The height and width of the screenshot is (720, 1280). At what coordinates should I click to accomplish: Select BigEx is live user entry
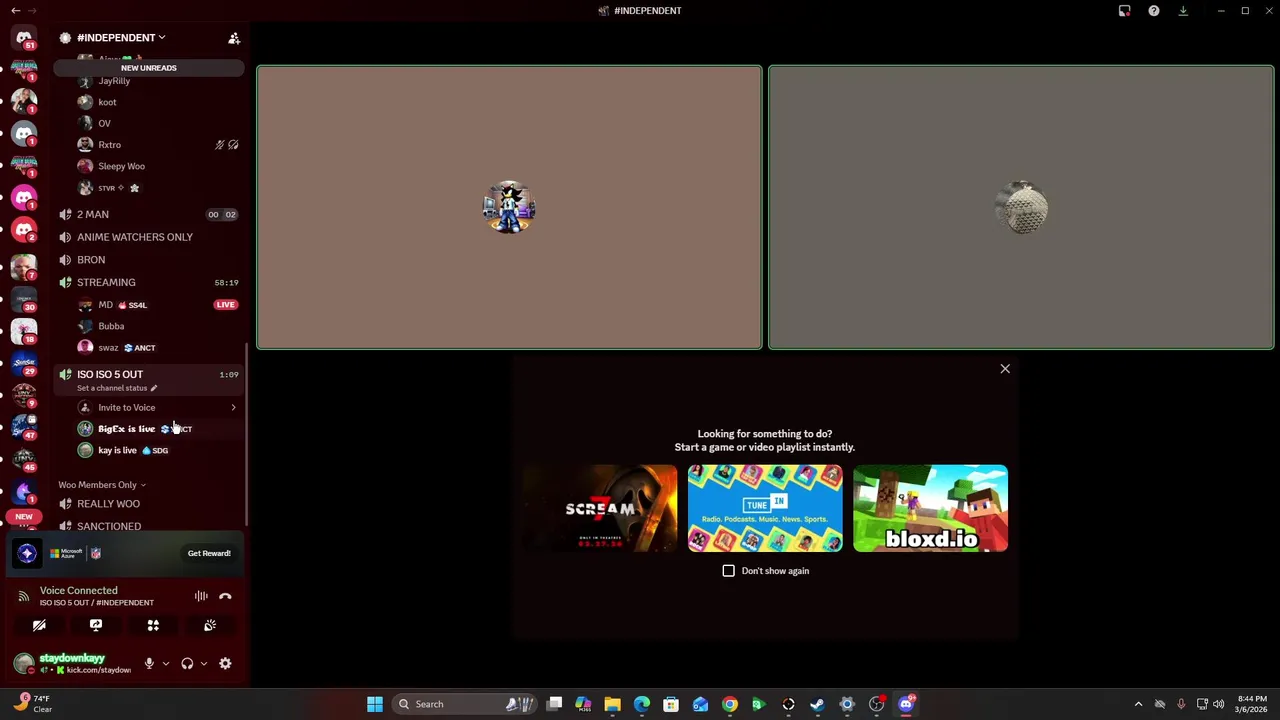click(126, 429)
